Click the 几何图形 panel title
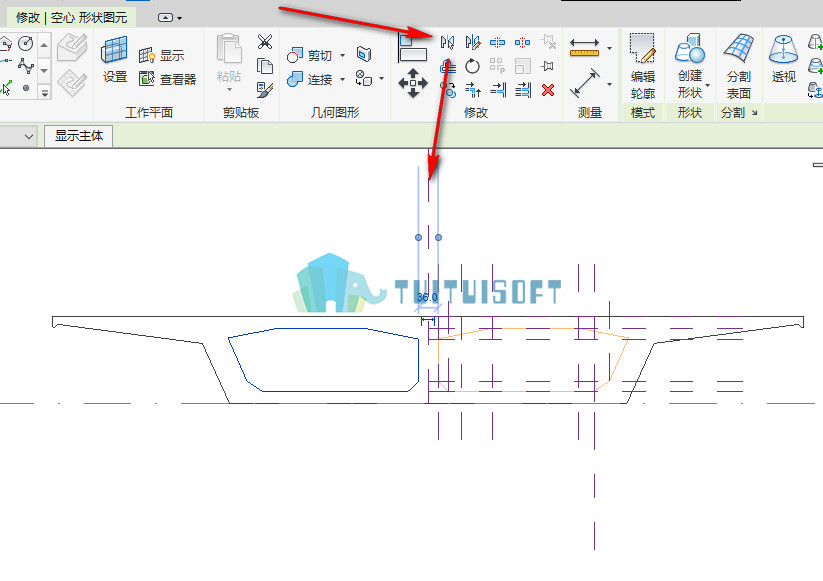Screen dimensions: 823x581 point(335,112)
